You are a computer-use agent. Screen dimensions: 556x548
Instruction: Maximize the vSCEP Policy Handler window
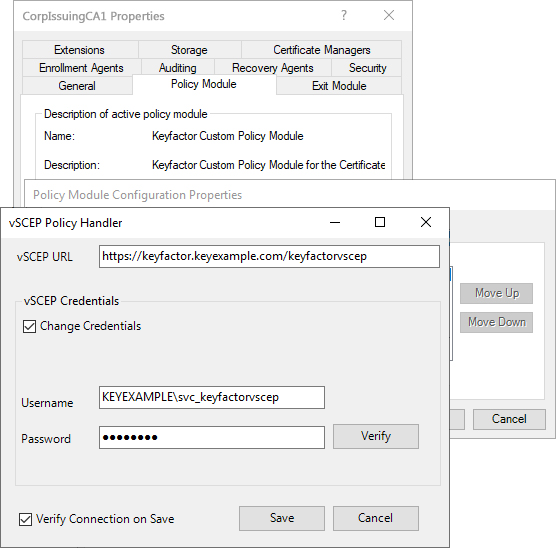380,222
